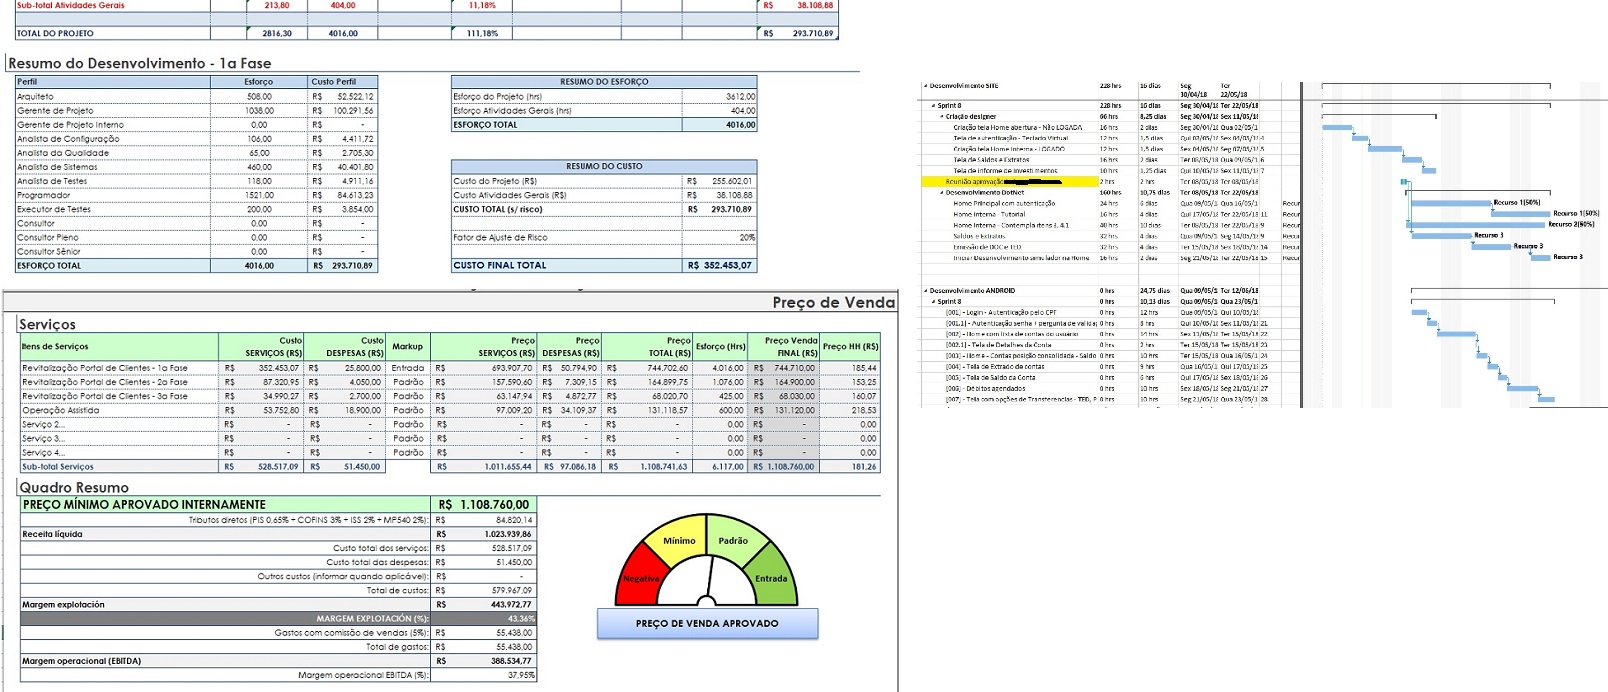
Task: Select the Consultor Sênior cell
Action: pyautogui.click(x=113, y=251)
